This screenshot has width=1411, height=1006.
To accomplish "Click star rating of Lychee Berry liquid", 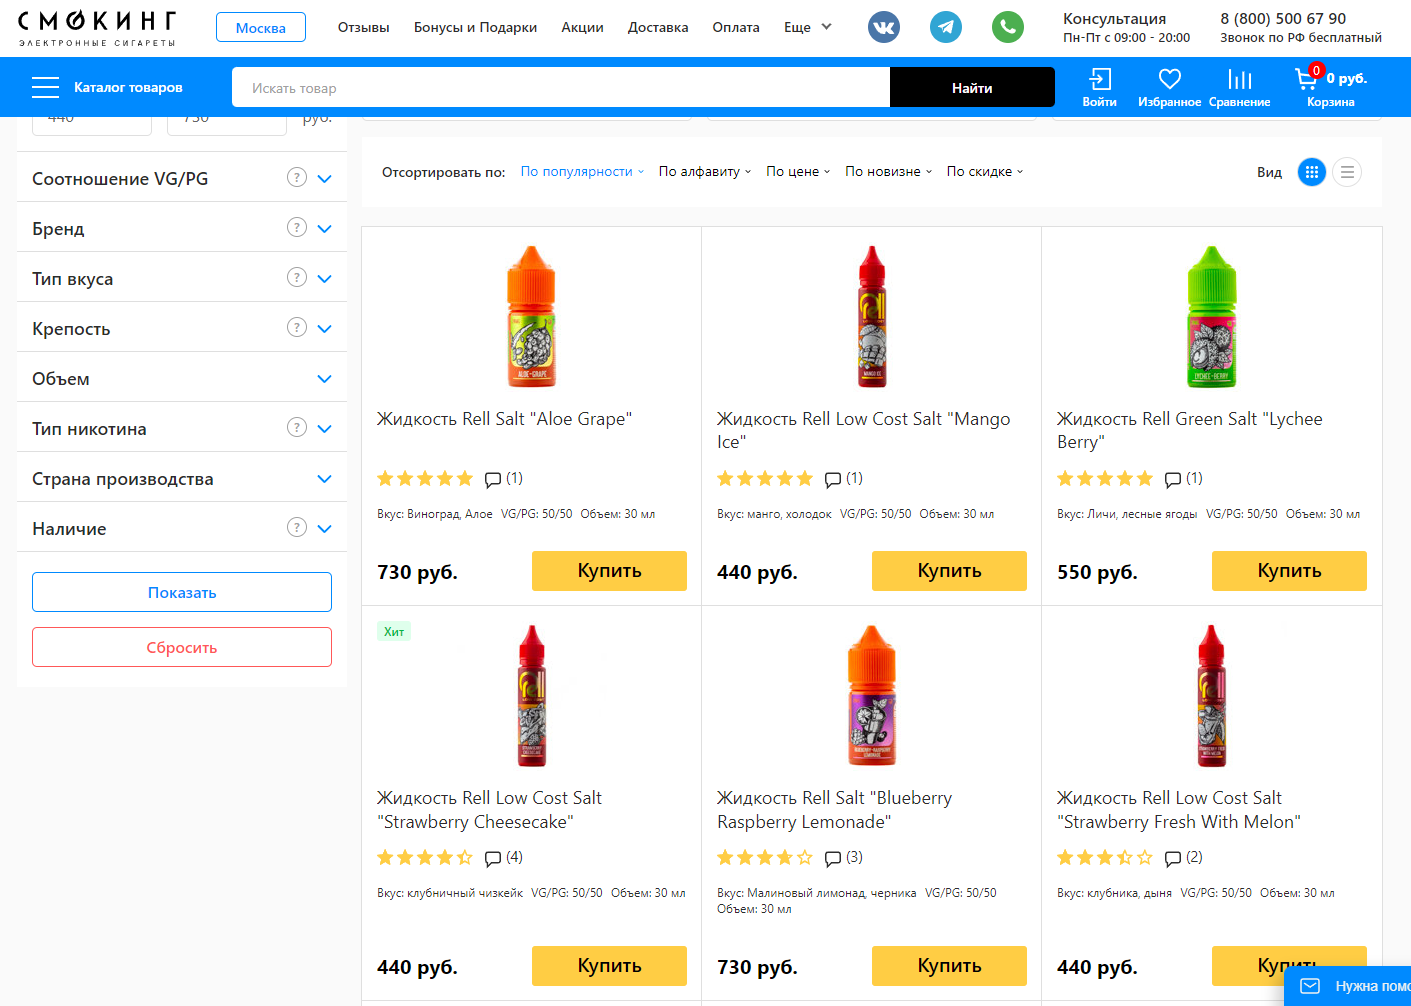I will 1105,478.
